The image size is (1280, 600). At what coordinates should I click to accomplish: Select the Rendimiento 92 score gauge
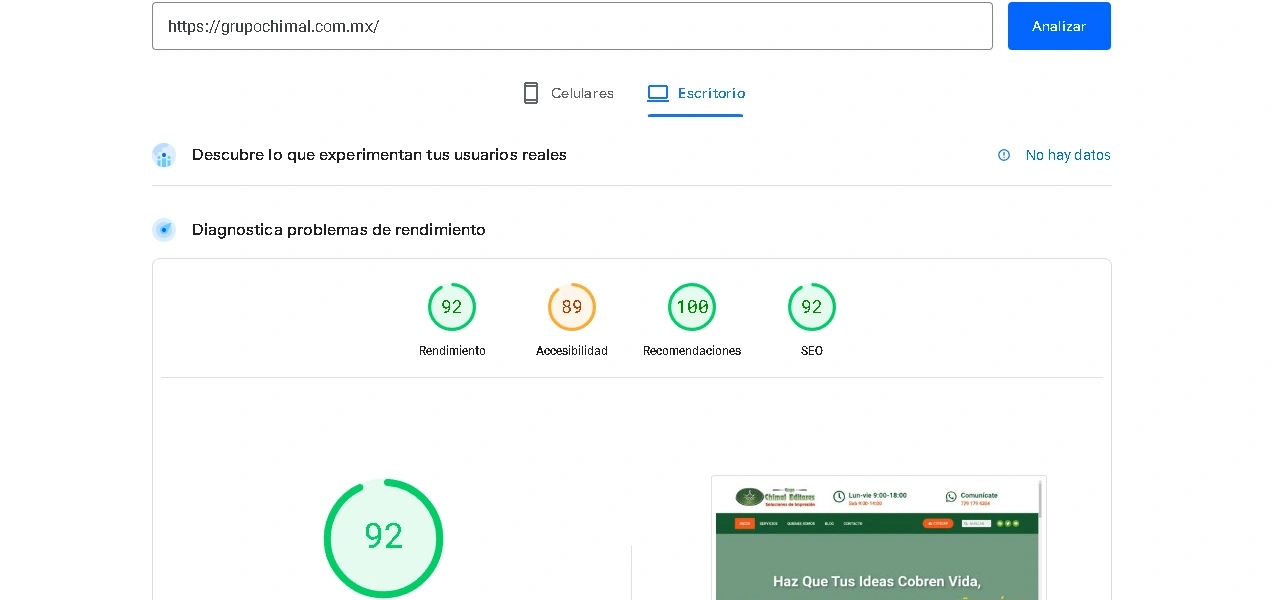pos(452,307)
